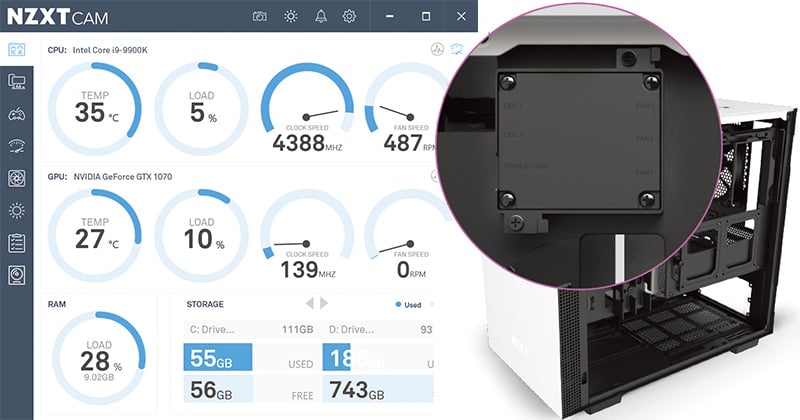Click the CPU fan speed 487 RPM dial
This screenshot has height=420, width=800.
coord(408,109)
